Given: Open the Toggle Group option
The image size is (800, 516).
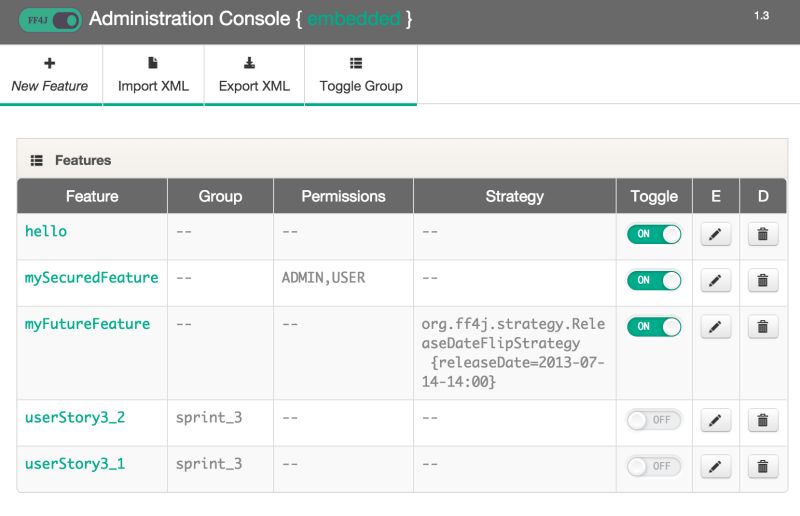Looking at the screenshot, I should point(361,75).
